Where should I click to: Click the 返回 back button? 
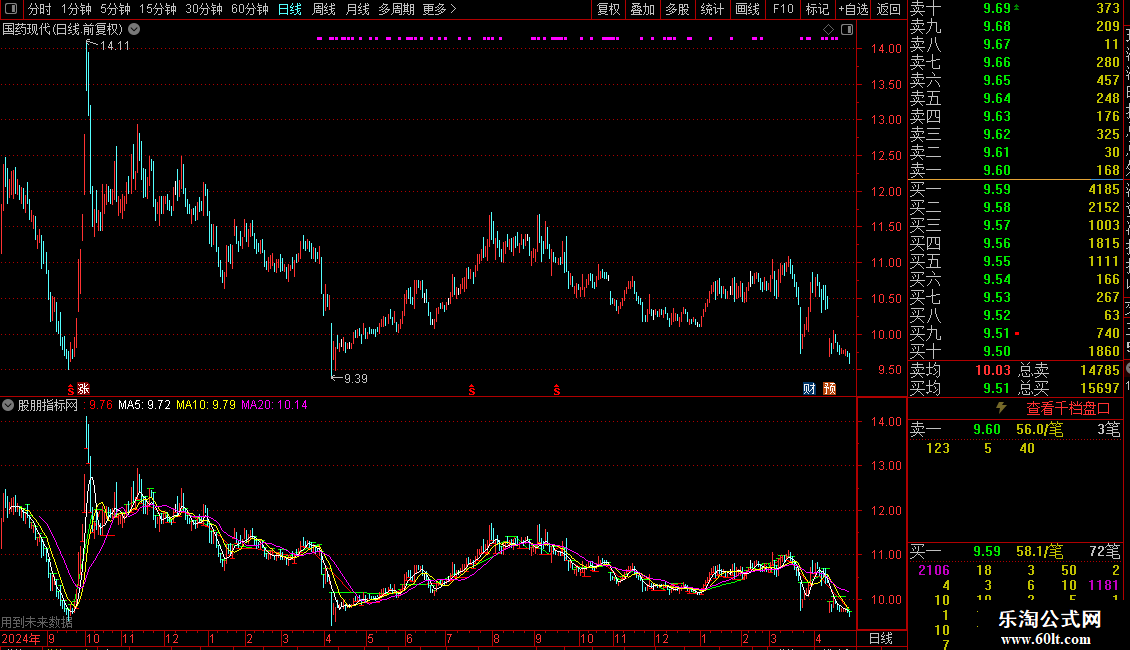tap(889, 9)
